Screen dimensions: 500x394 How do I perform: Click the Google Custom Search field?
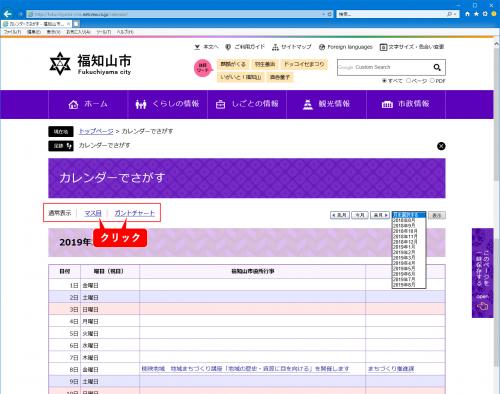383,67
